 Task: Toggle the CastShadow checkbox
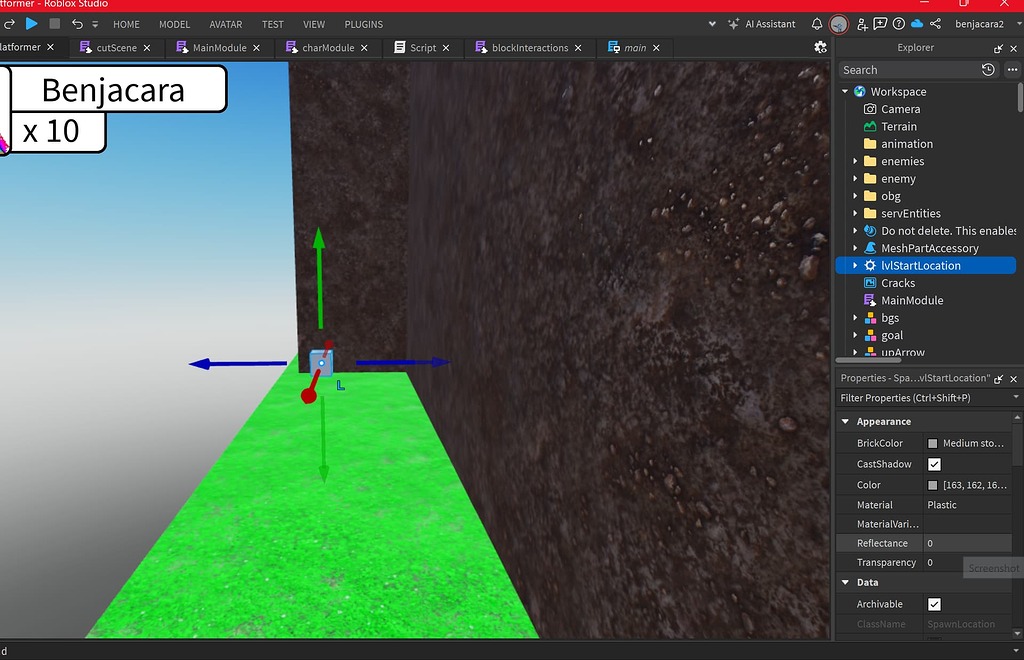pos(935,464)
